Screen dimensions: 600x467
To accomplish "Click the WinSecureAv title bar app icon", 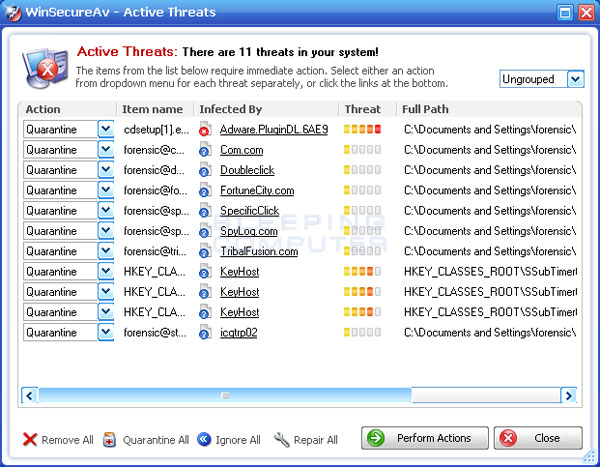I will tap(12, 13).
